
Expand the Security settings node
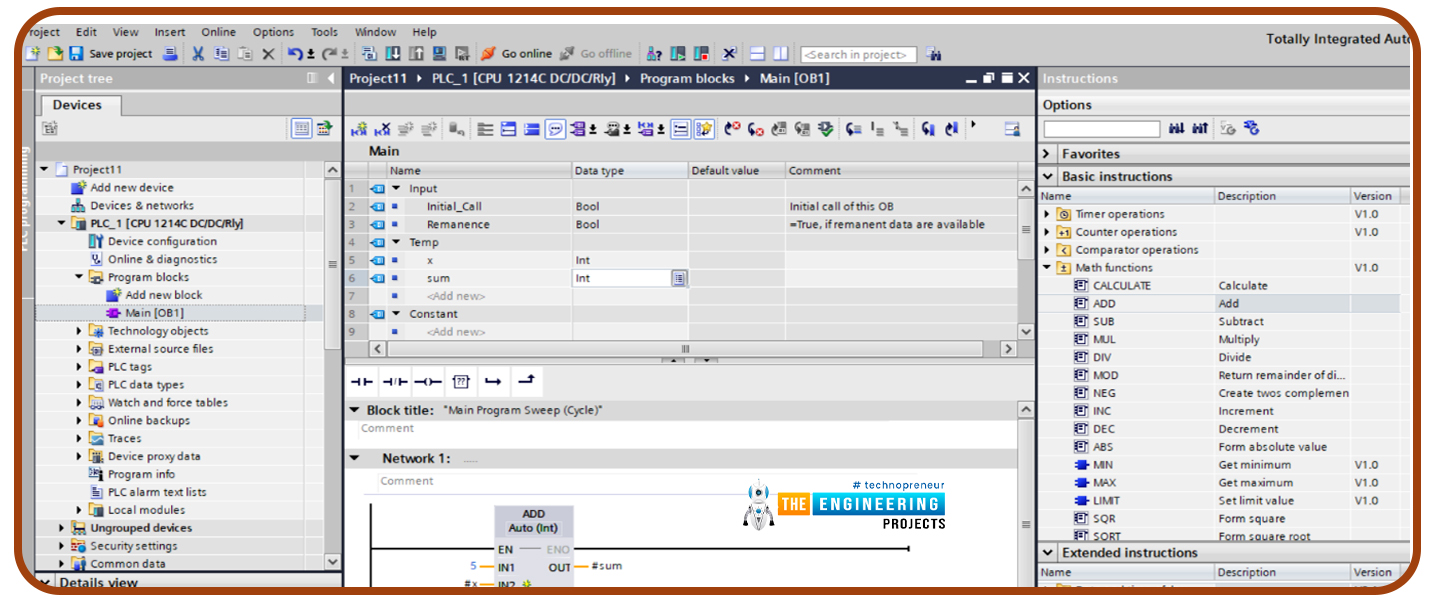[62, 546]
